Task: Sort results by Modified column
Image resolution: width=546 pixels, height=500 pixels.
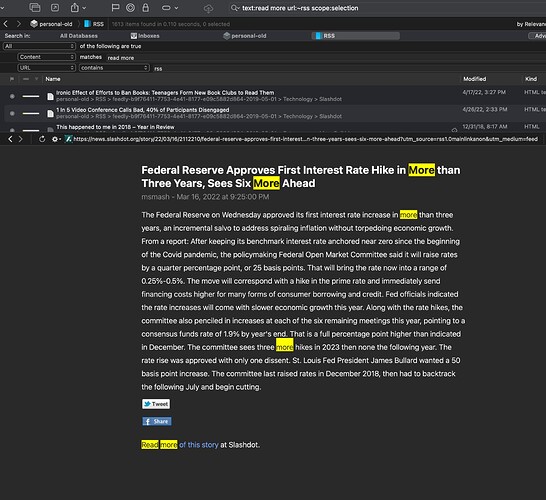Action: [x=474, y=79]
